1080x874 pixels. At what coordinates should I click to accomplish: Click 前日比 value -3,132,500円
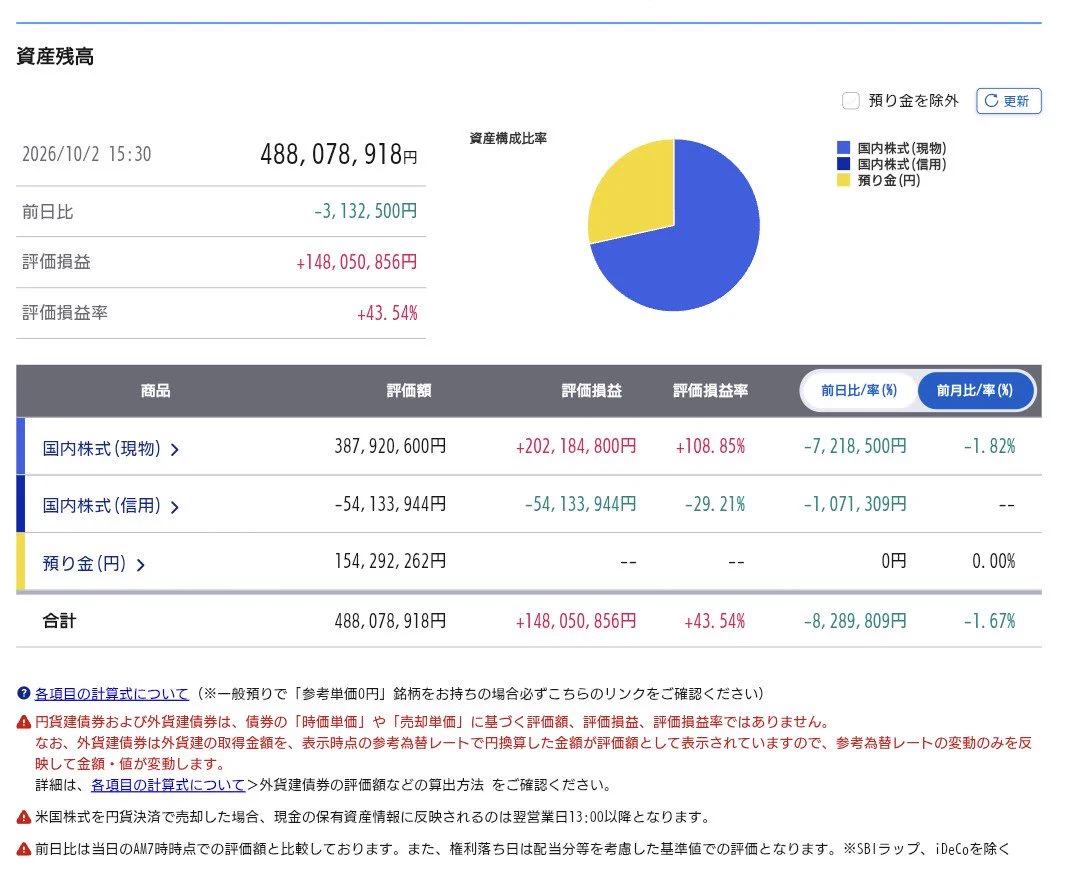(x=366, y=211)
